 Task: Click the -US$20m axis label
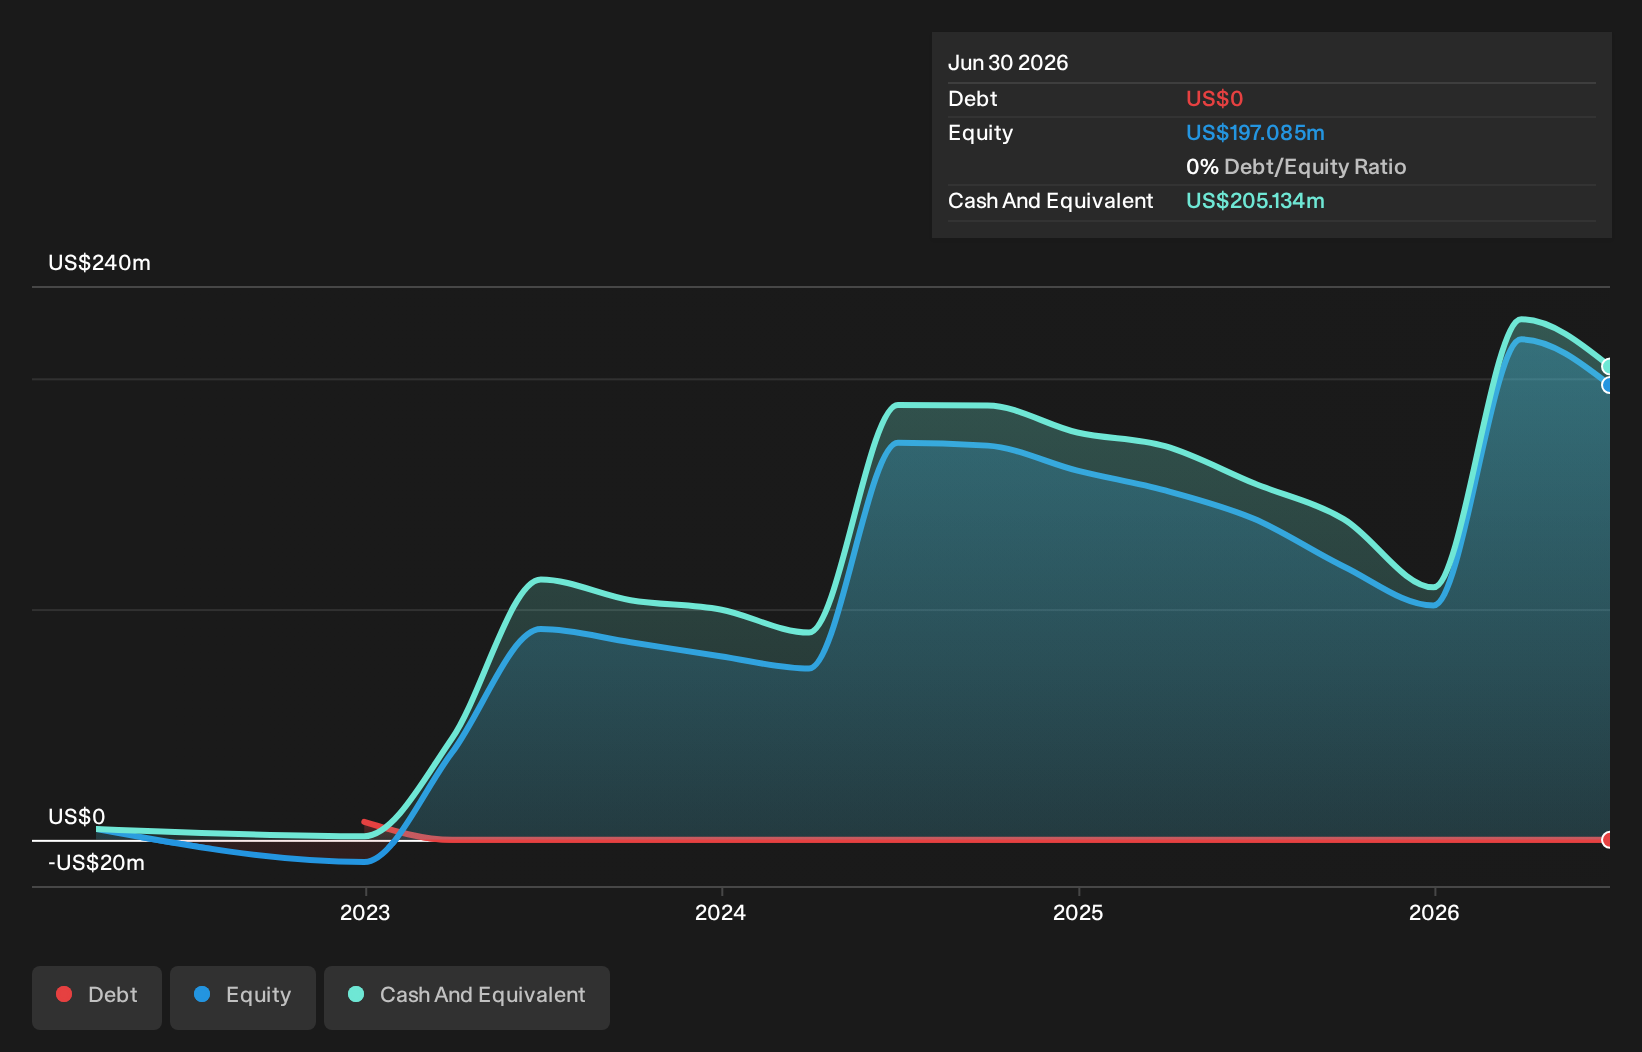96,863
